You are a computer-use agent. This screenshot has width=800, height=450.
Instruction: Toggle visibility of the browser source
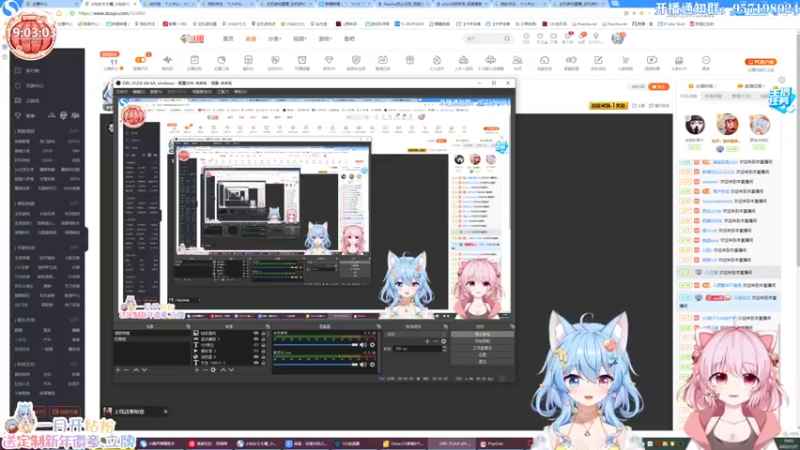(x=256, y=357)
